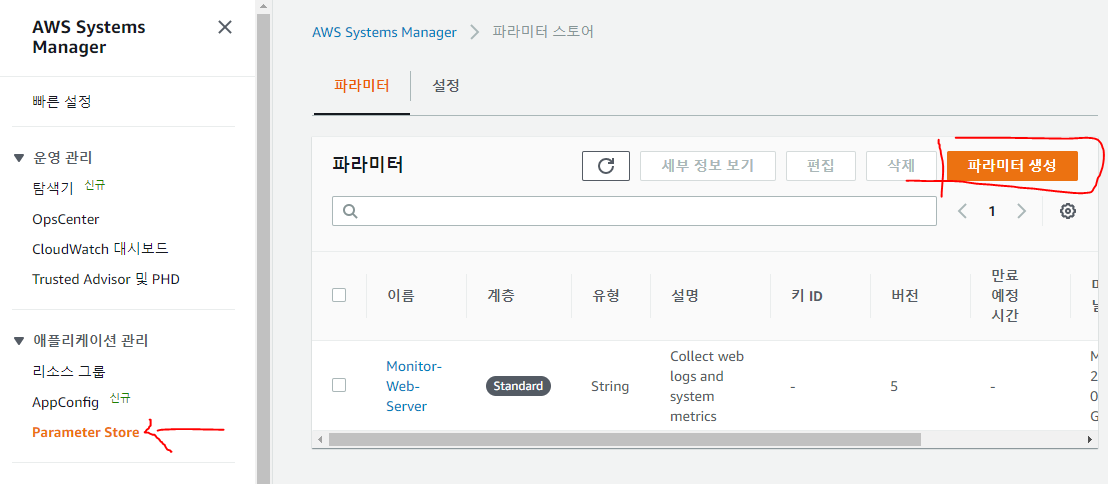
Task: Sort by 계층 column header
Action: click(501, 295)
